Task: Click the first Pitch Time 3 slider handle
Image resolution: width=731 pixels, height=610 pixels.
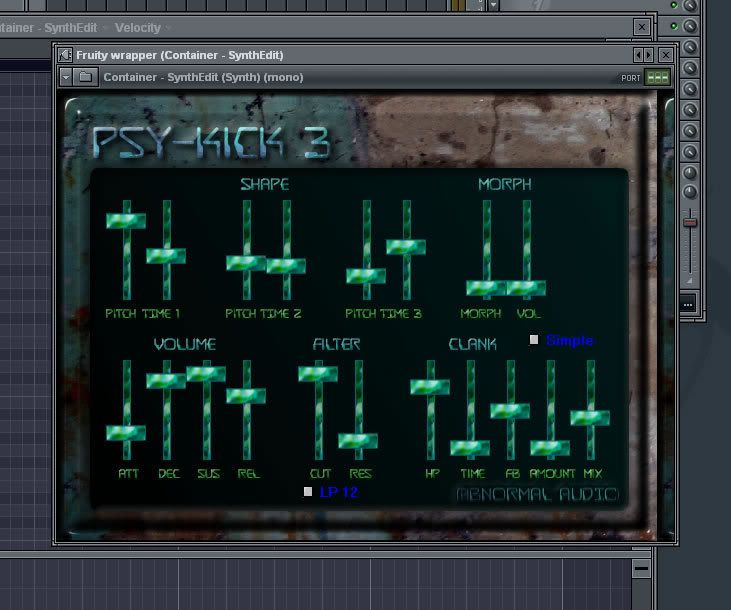Action: tap(366, 276)
